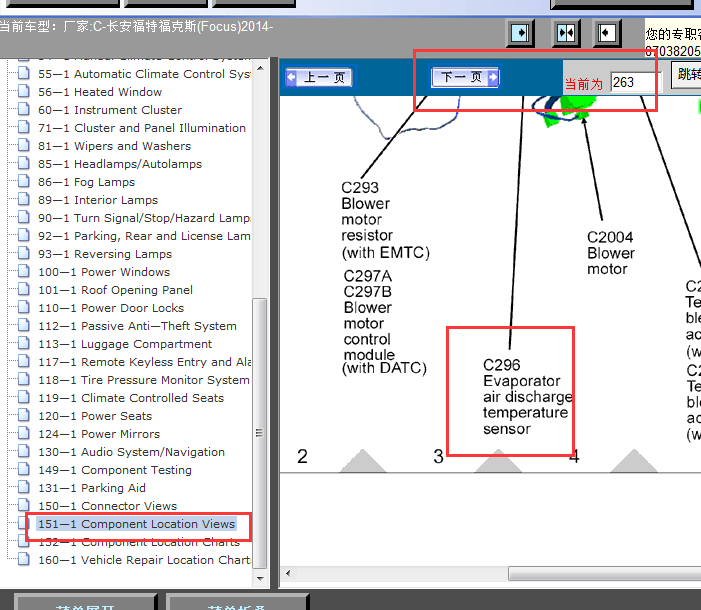Image resolution: width=701 pixels, height=610 pixels.
Task: Open 90-1 Turn Signal/Stop/Hazard Lamps
Action: pyautogui.click(x=144, y=218)
